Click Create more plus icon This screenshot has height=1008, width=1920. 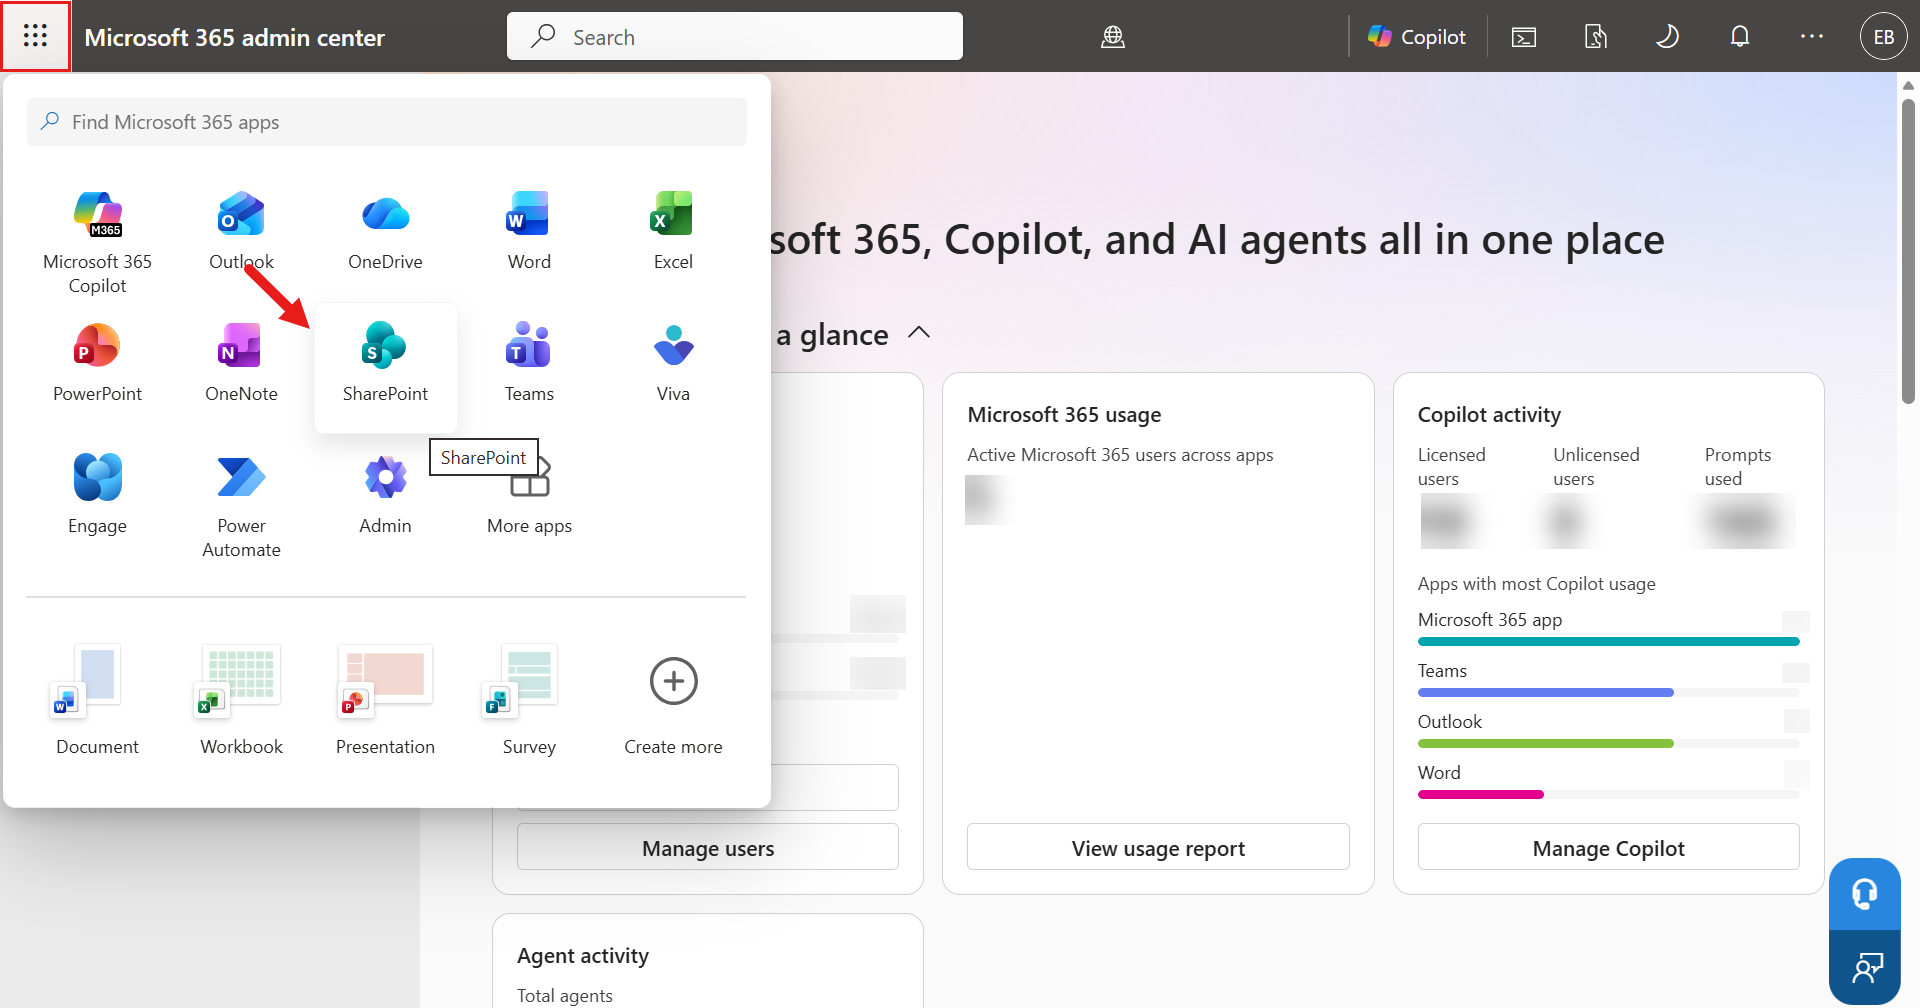point(673,682)
